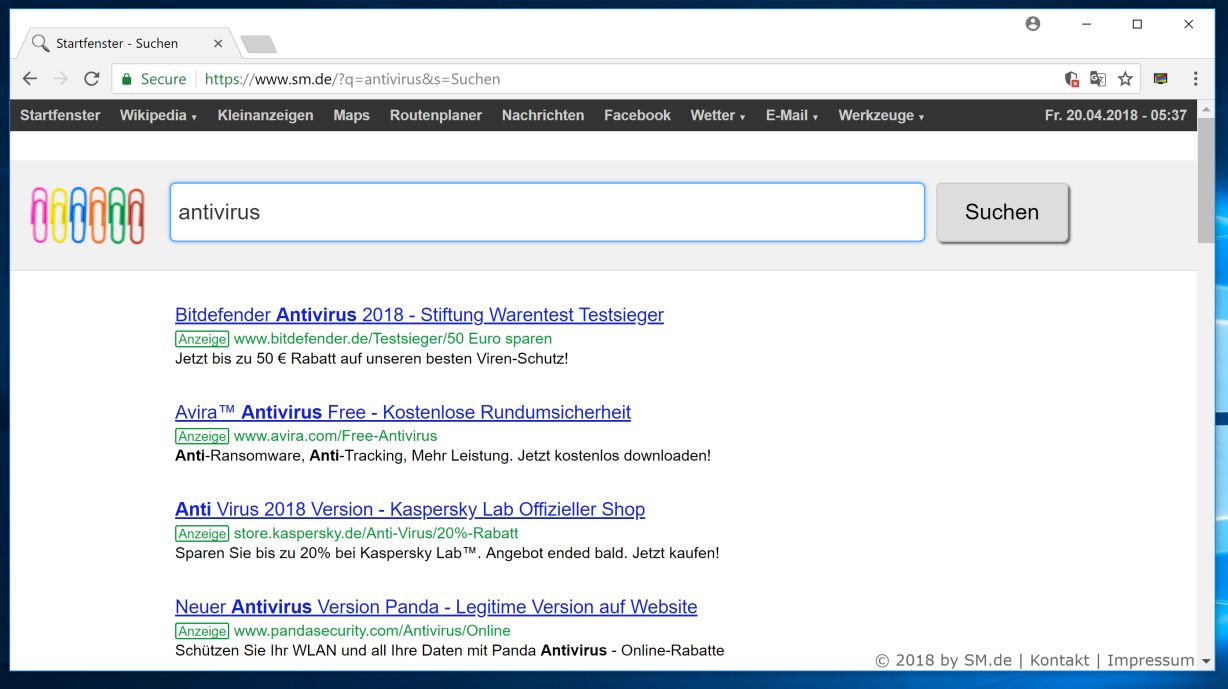
Task: Click the green Secure padlock icon
Action: click(126, 79)
